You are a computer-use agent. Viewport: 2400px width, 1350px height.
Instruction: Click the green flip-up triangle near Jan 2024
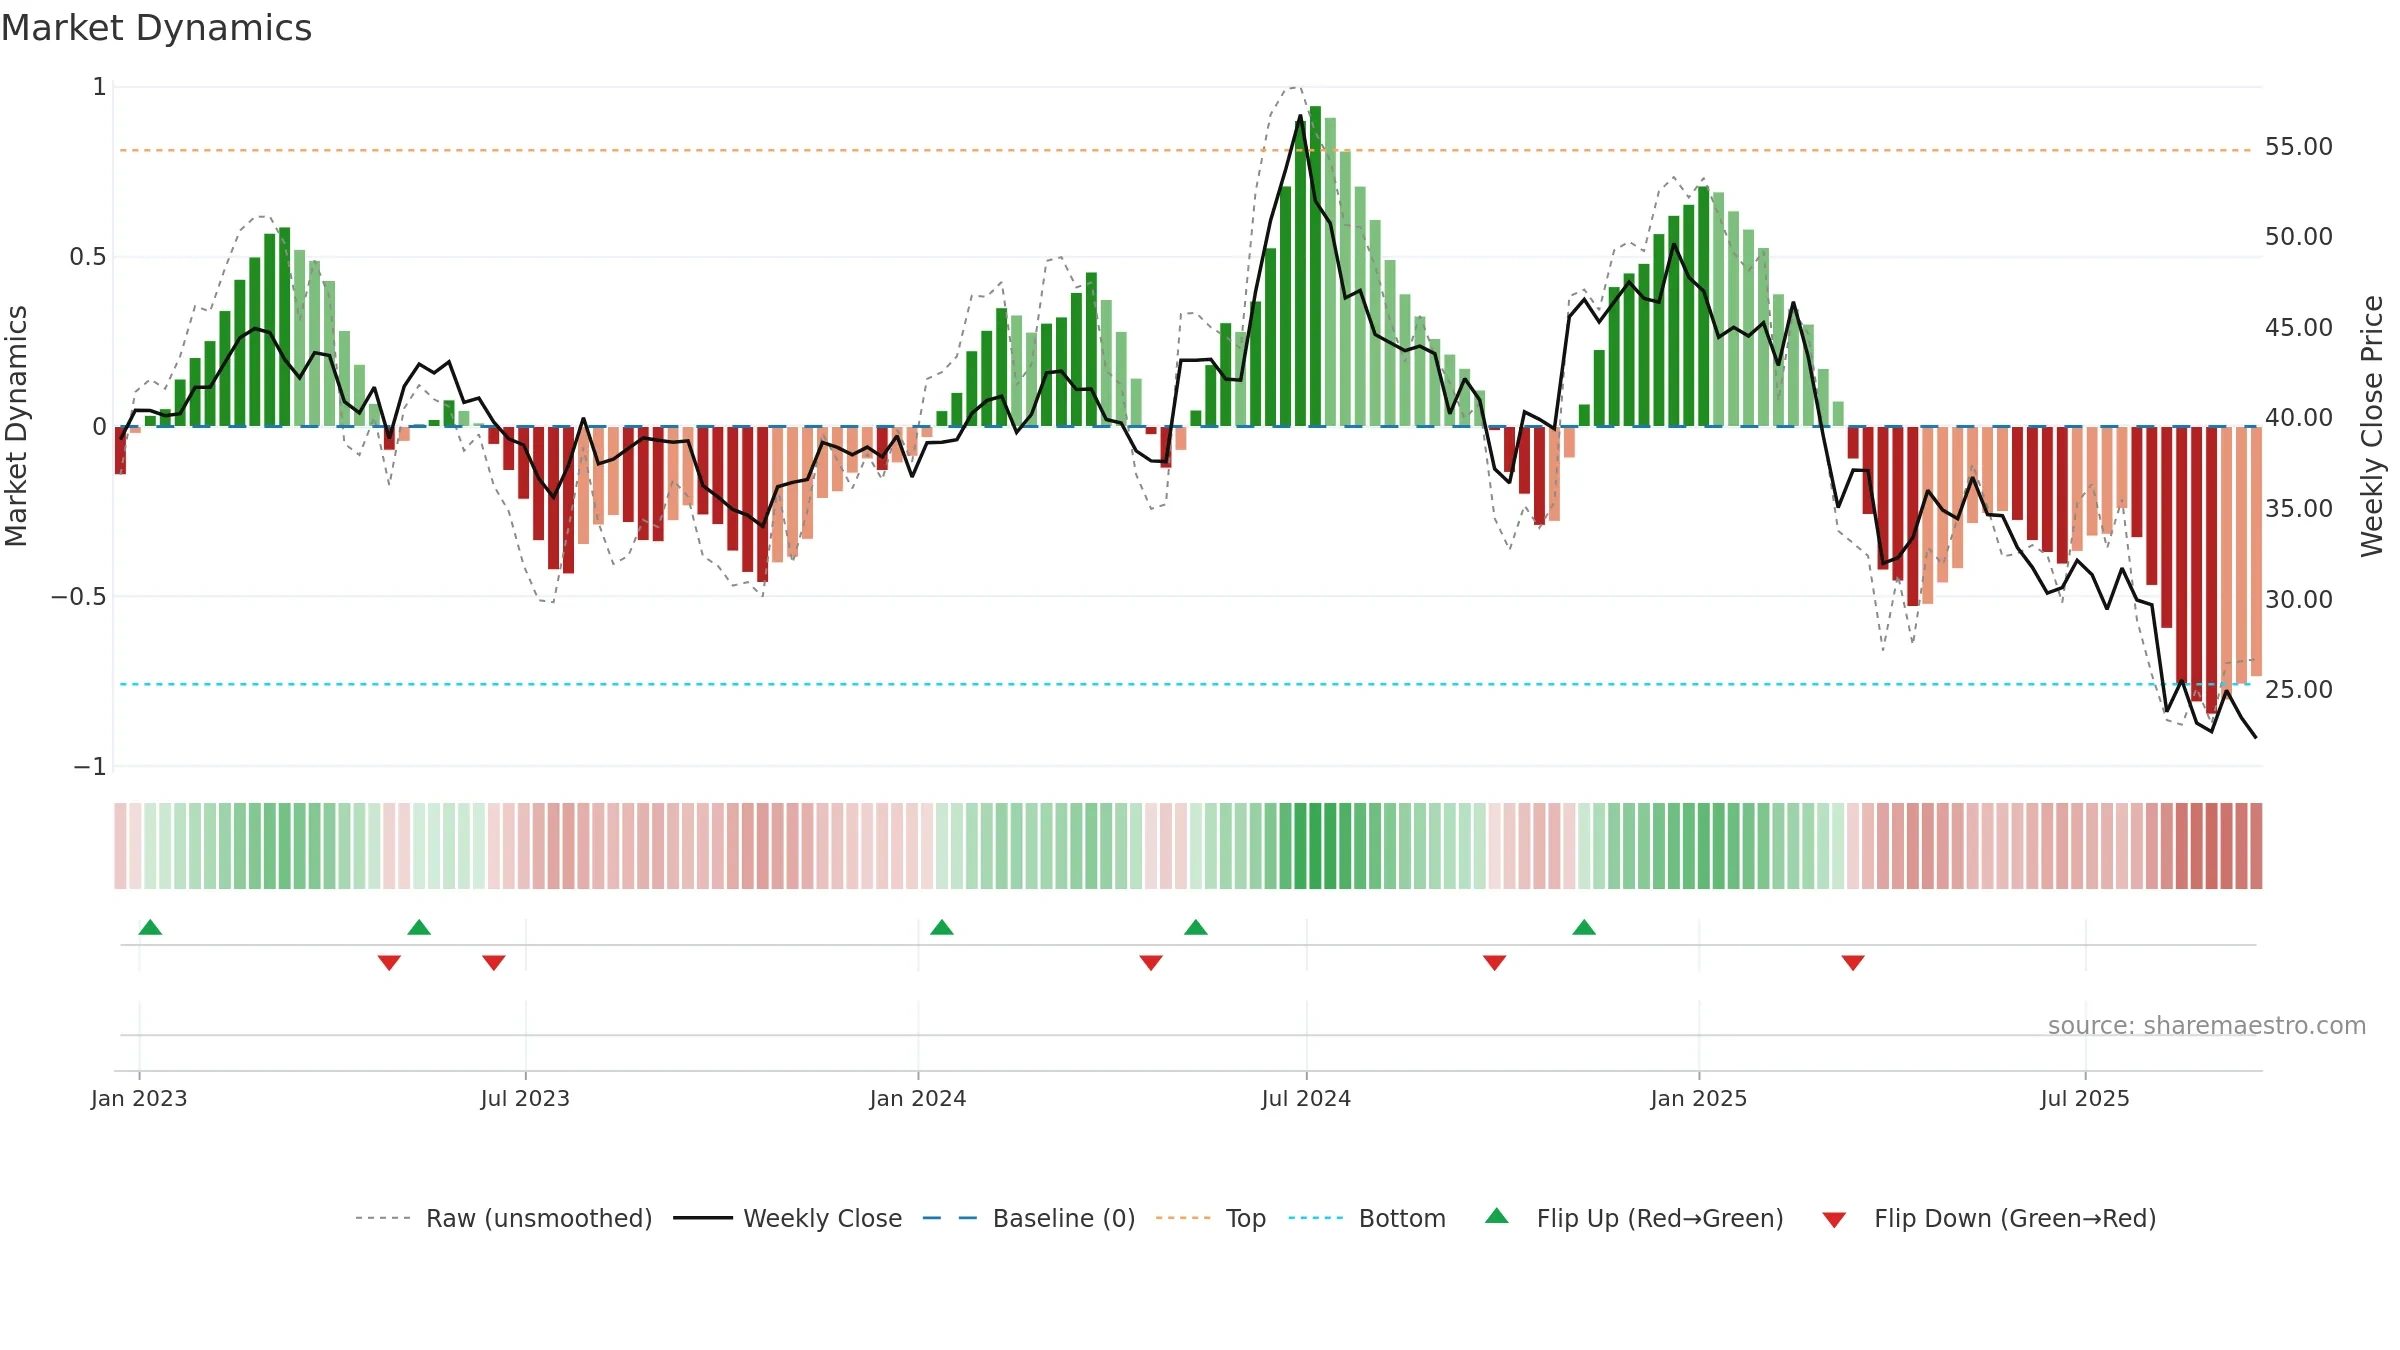tap(942, 927)
